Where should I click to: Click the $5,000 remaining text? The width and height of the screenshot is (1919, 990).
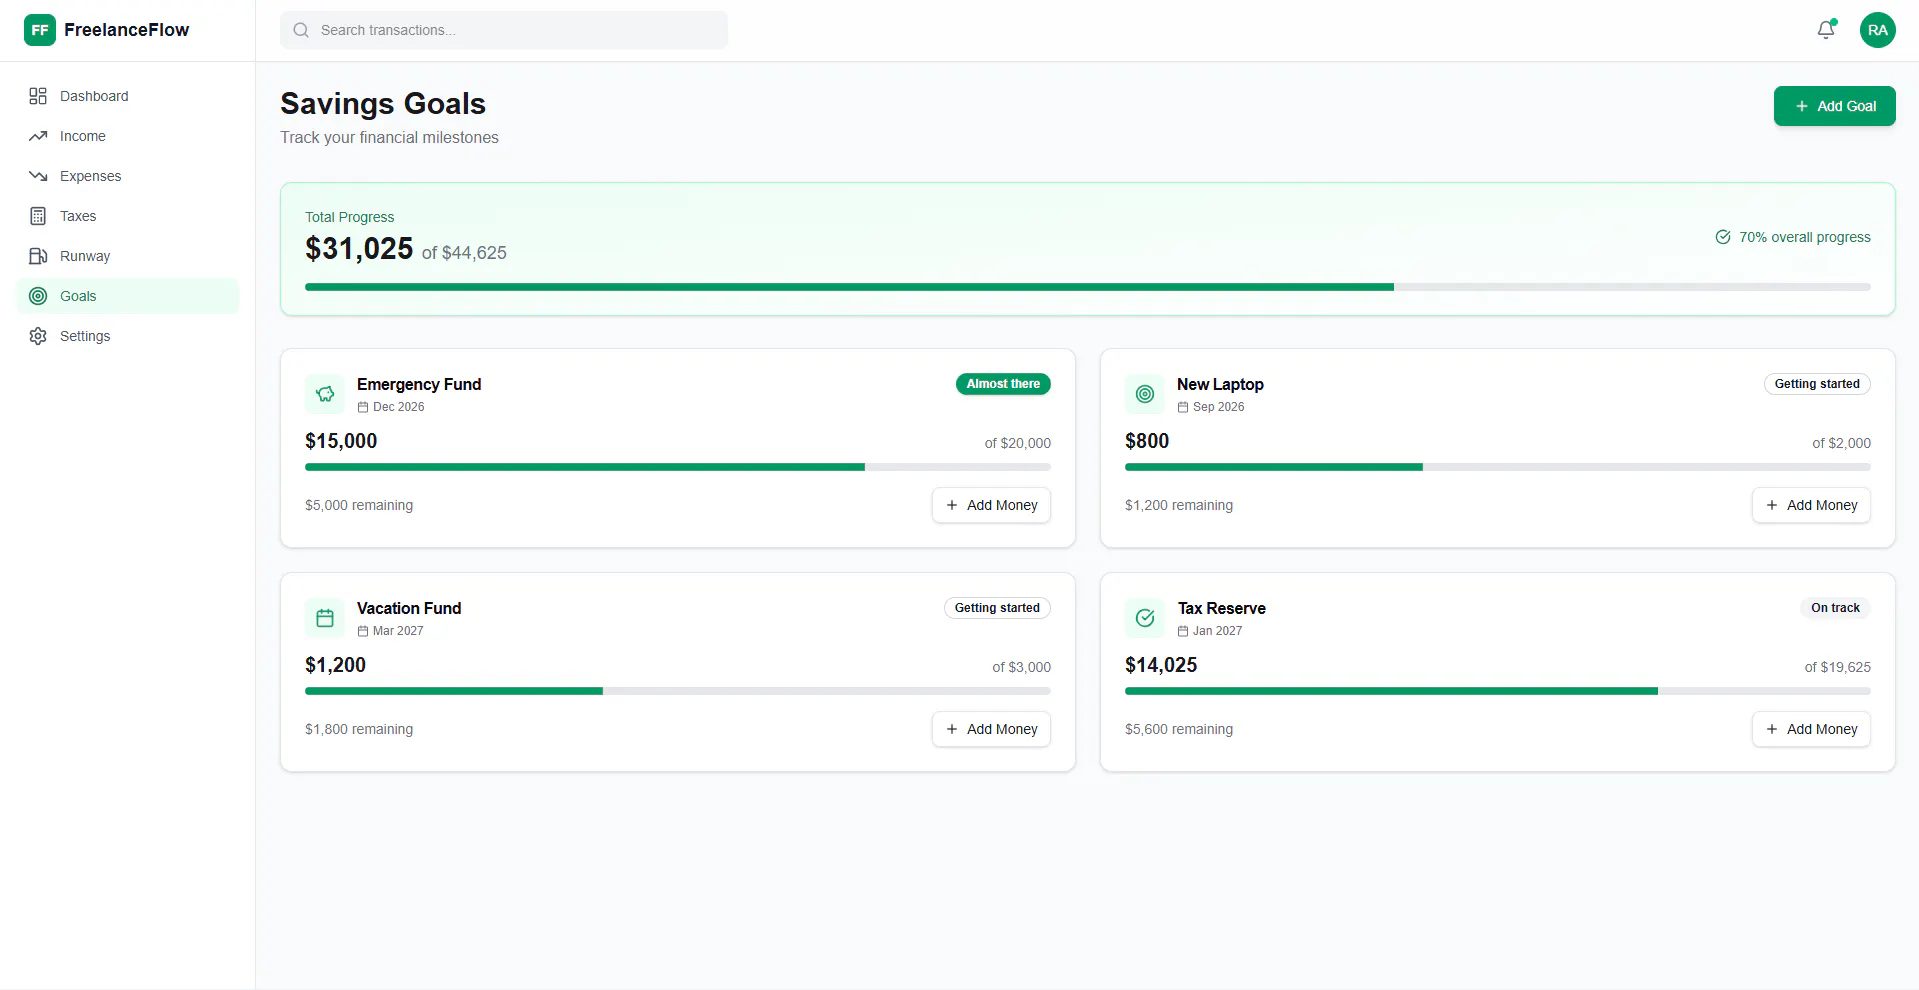pyautogui.click(x=359, y=505)
